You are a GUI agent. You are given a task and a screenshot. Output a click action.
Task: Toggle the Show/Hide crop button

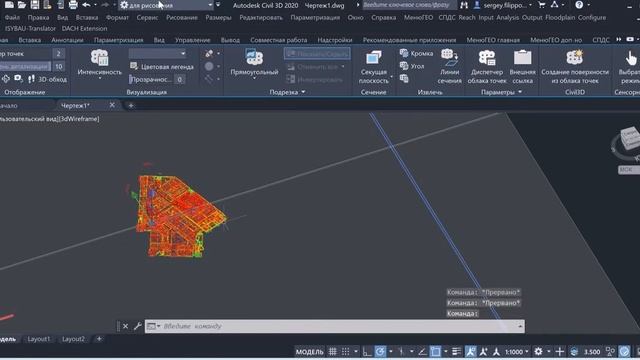click(317, 53)
